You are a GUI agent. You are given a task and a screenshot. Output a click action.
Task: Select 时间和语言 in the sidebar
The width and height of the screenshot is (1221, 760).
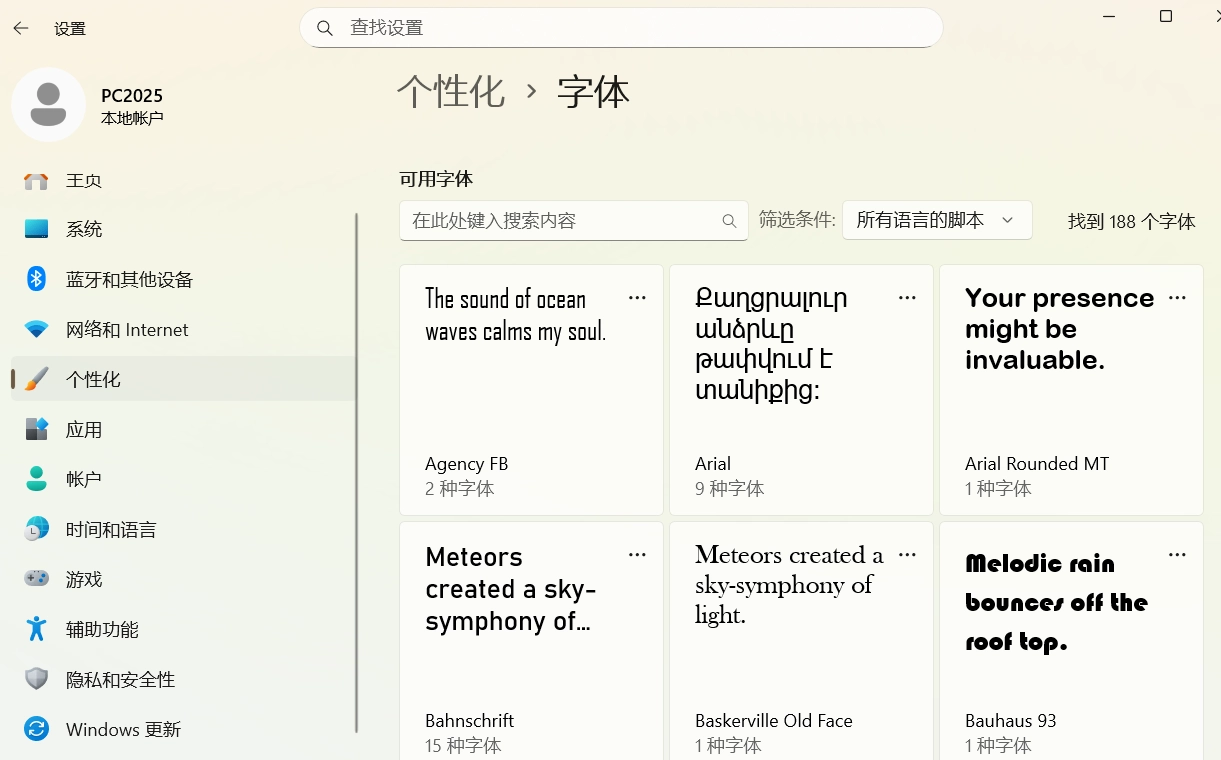point(112,529)
